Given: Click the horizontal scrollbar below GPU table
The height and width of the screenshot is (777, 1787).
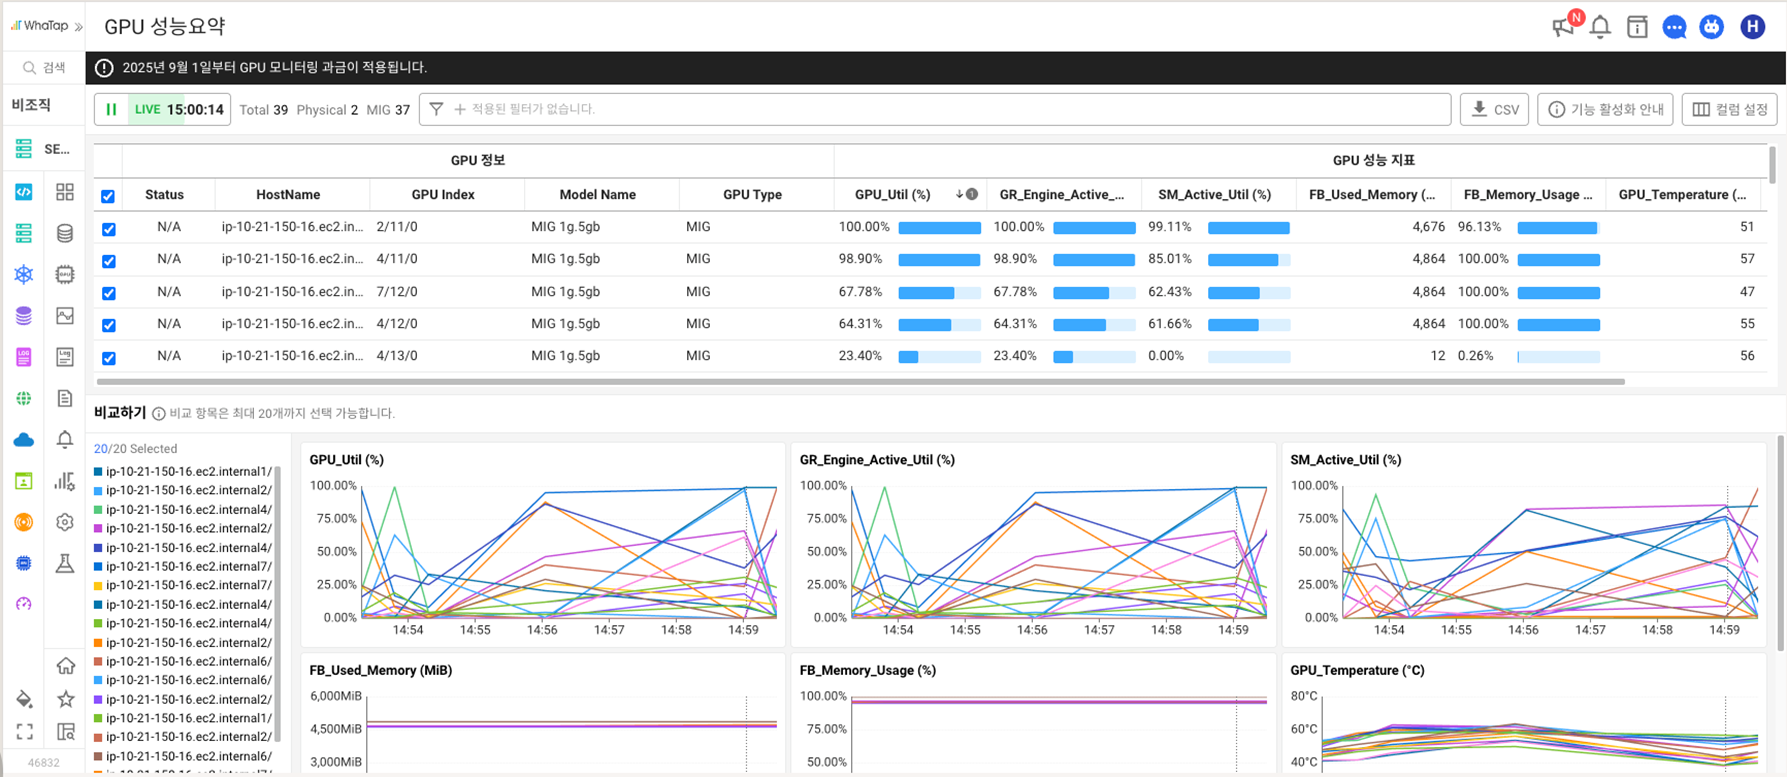Looking at the screenshot, I should point(860,381).
